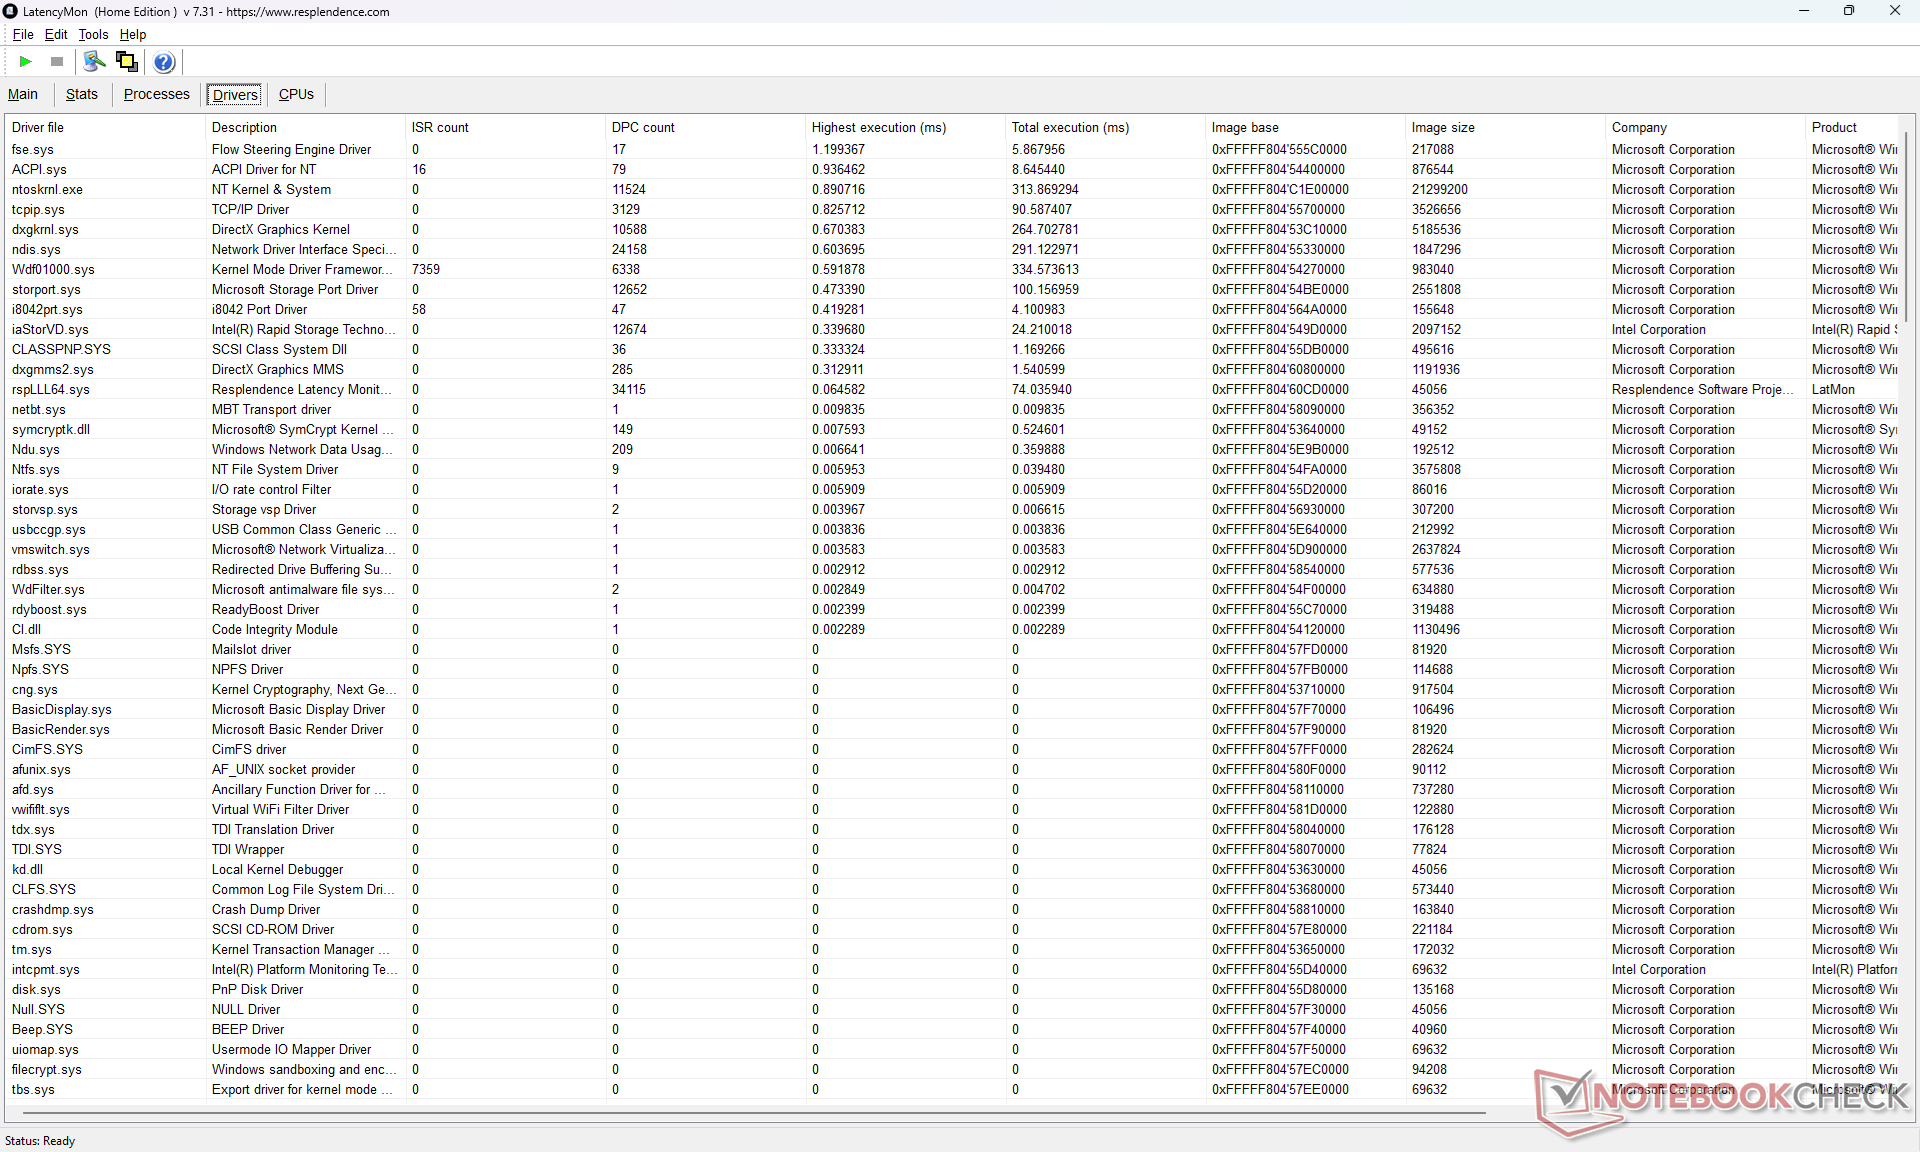This screenshot has height=1152, width=1920.
Task: Click the Driver file column header
Action: coord(38,127)
